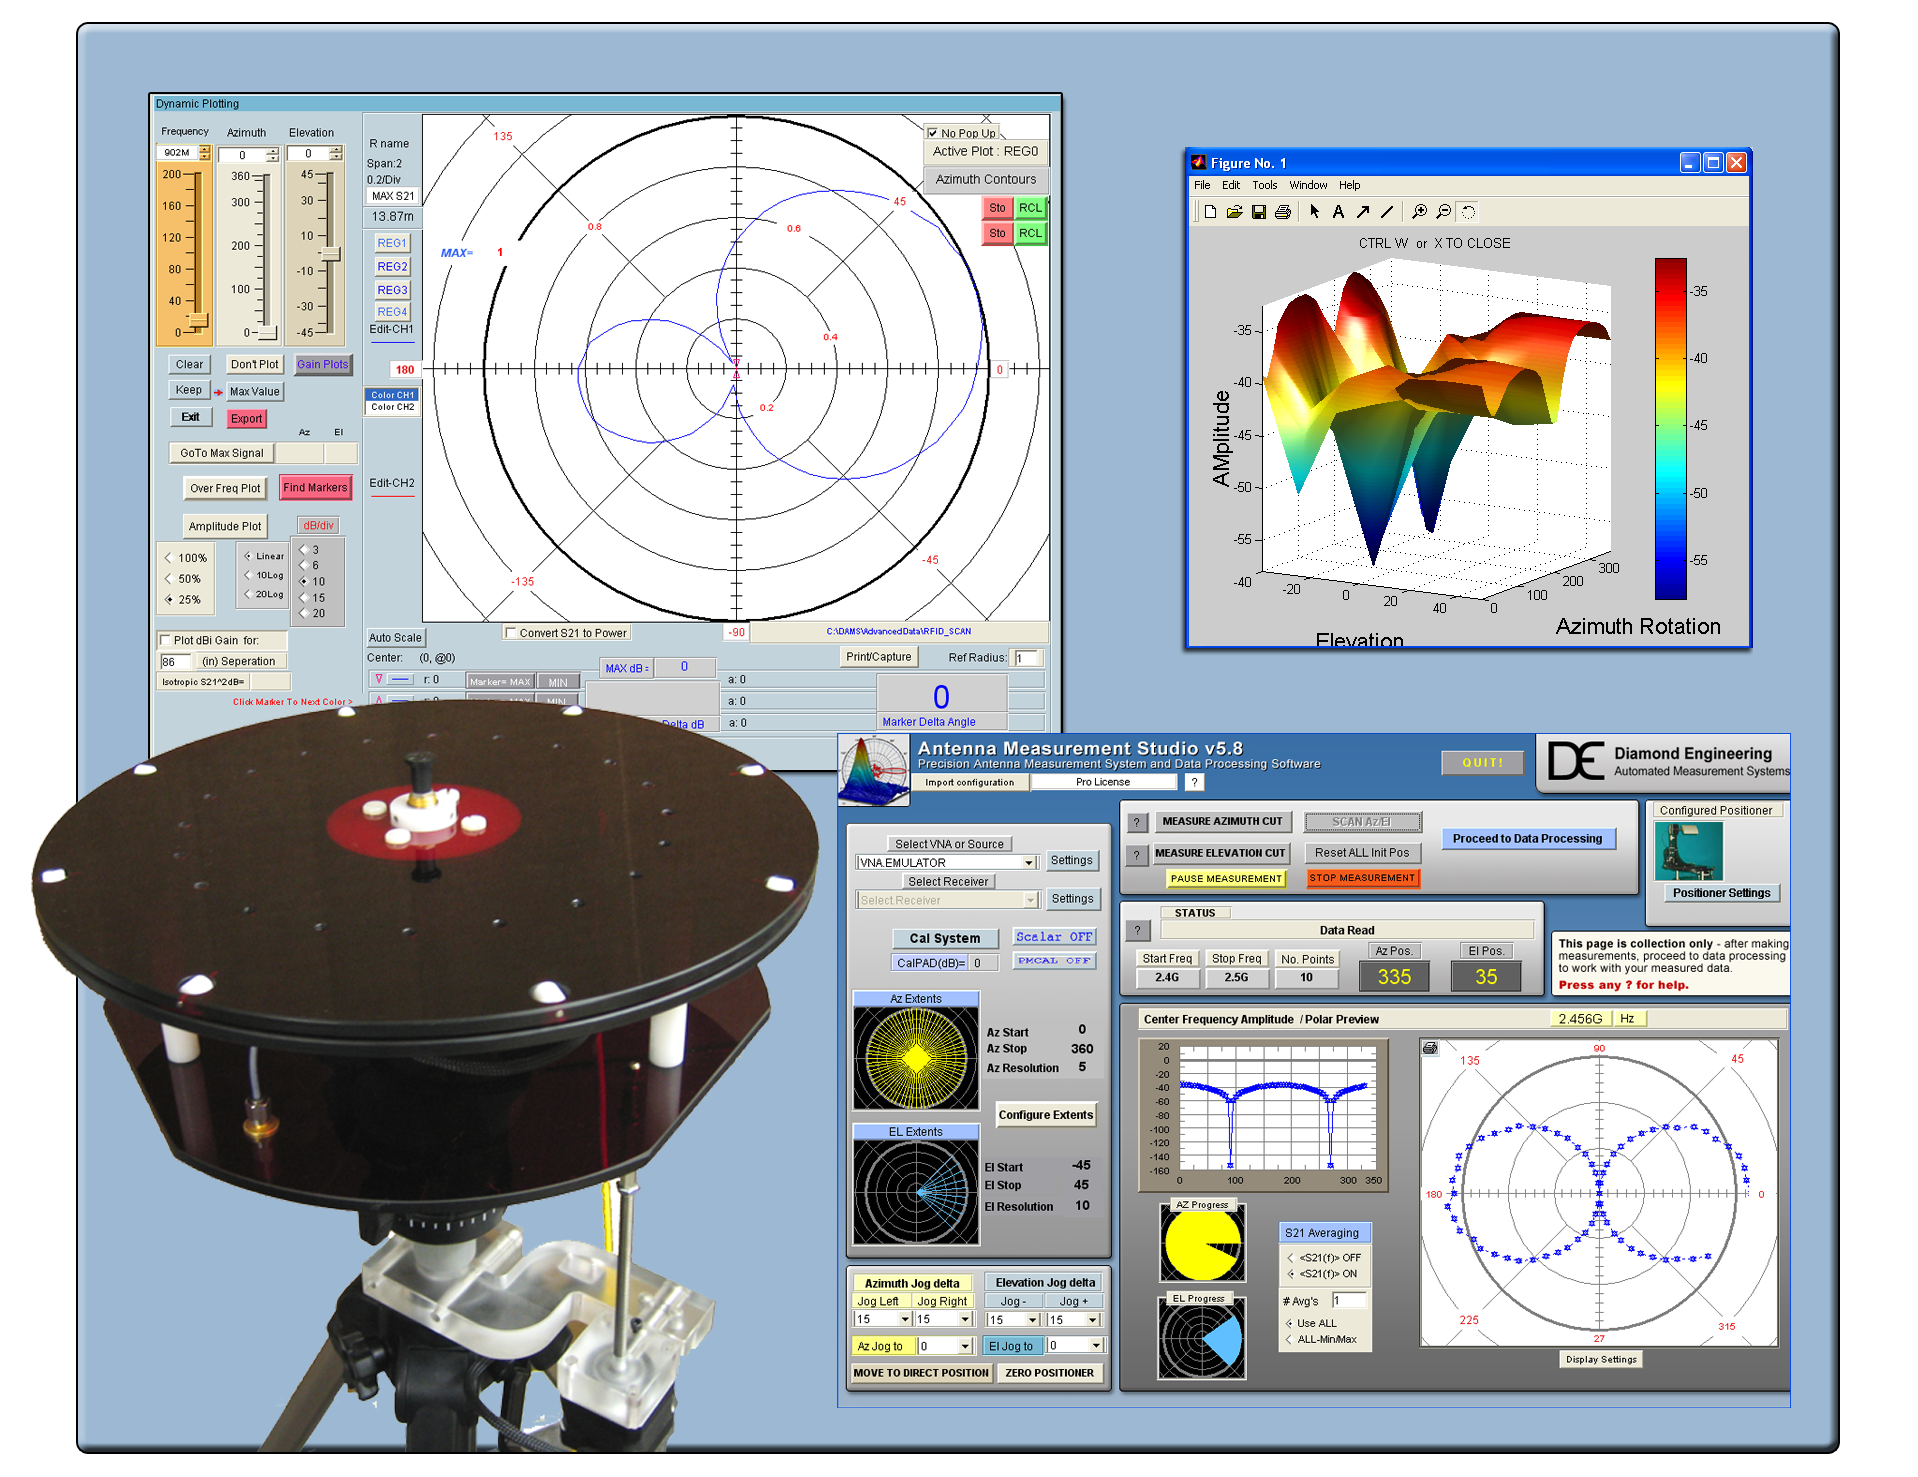The height and width of the screenshot is (1477, 1918).
Task: Enable Convert S21 to Power checkbox
Action: [x=511, y=633]
